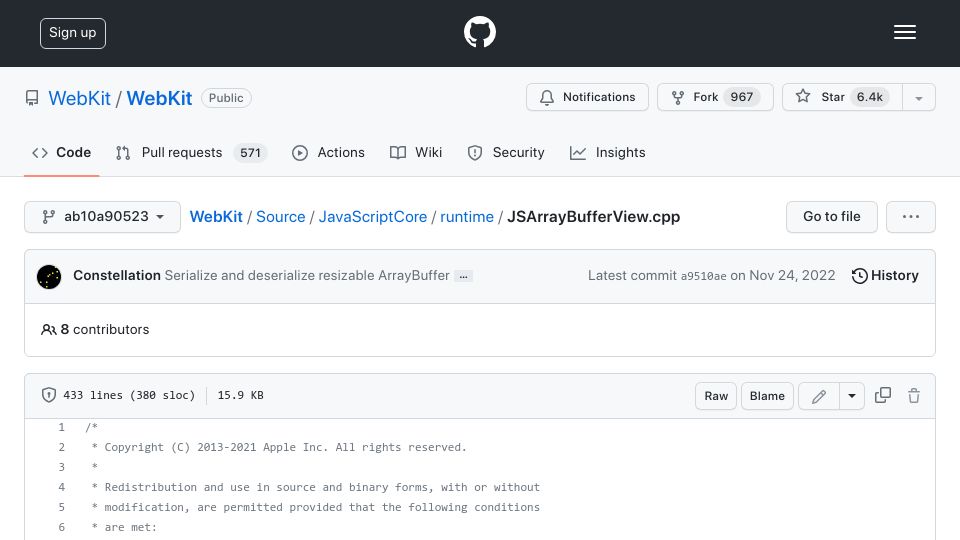
Task: Click the repository book icon
Action: [x=32, y=98]
